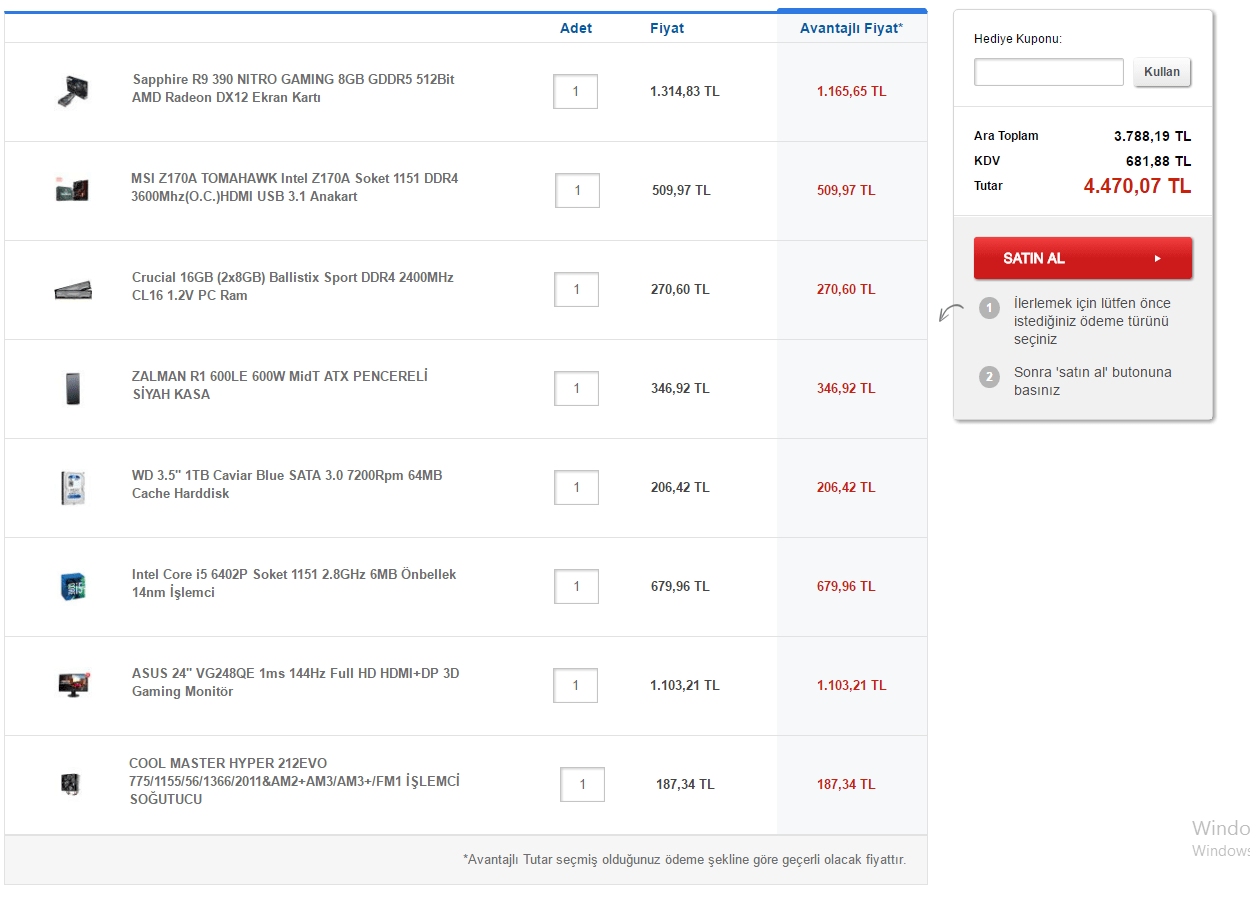Focus quantity field for Cooler Master cooler

582,784
